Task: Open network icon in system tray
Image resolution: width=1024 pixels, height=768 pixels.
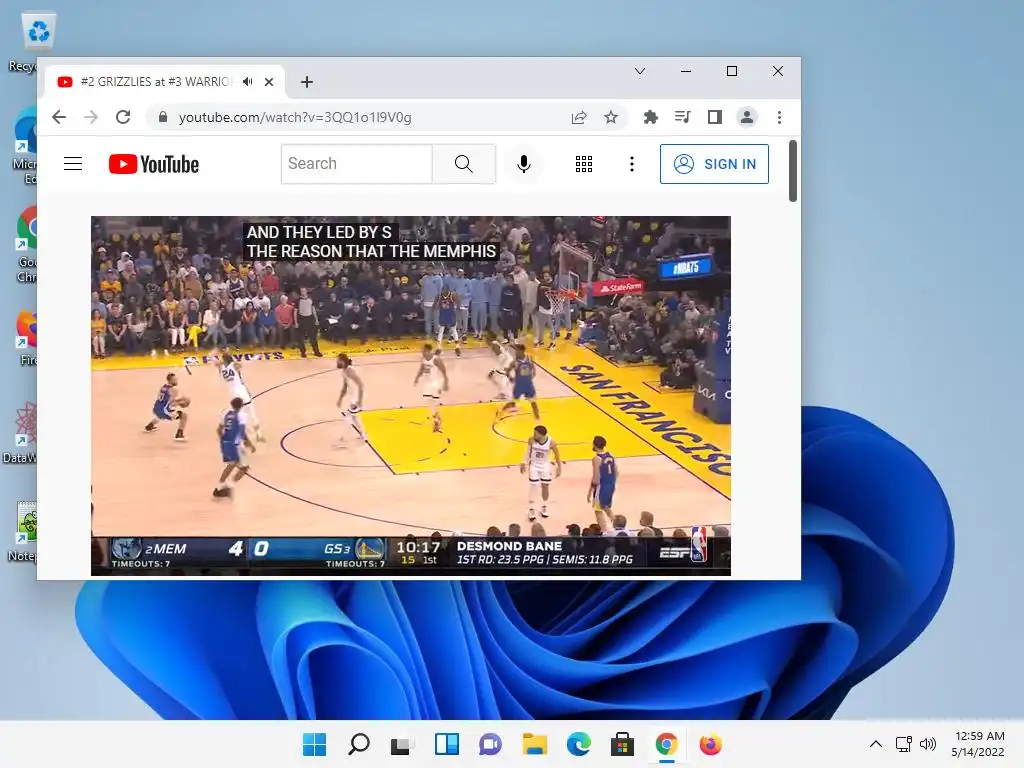Action: pos(904,744)
